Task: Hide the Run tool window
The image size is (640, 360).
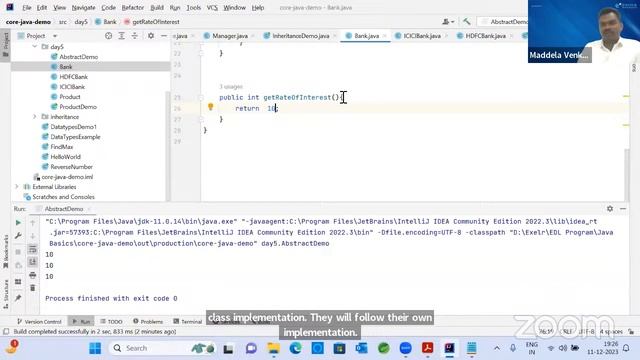Action: tap(623, 209)
